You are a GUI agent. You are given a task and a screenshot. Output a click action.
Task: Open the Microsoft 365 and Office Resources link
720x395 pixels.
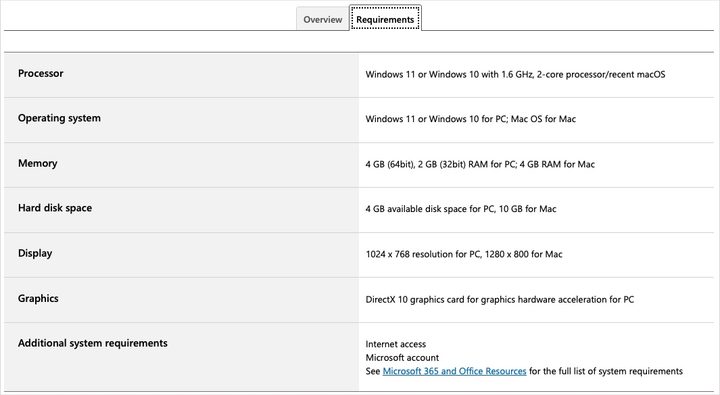click(454, 371)
